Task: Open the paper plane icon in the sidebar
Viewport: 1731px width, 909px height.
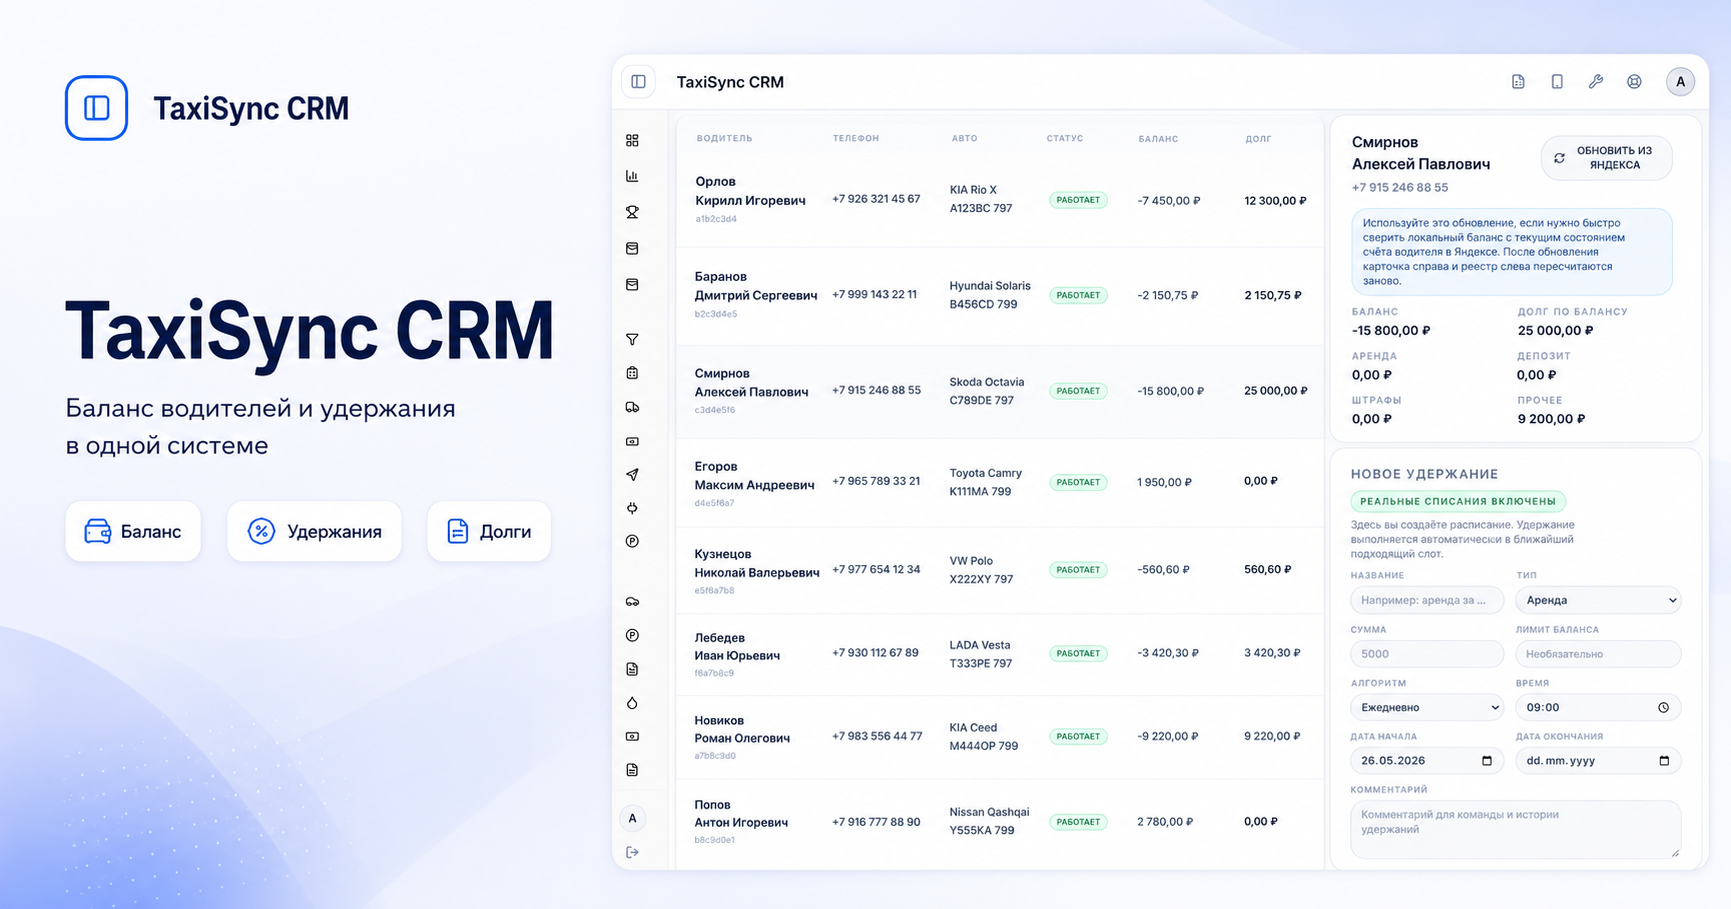Action: [632, 475]
